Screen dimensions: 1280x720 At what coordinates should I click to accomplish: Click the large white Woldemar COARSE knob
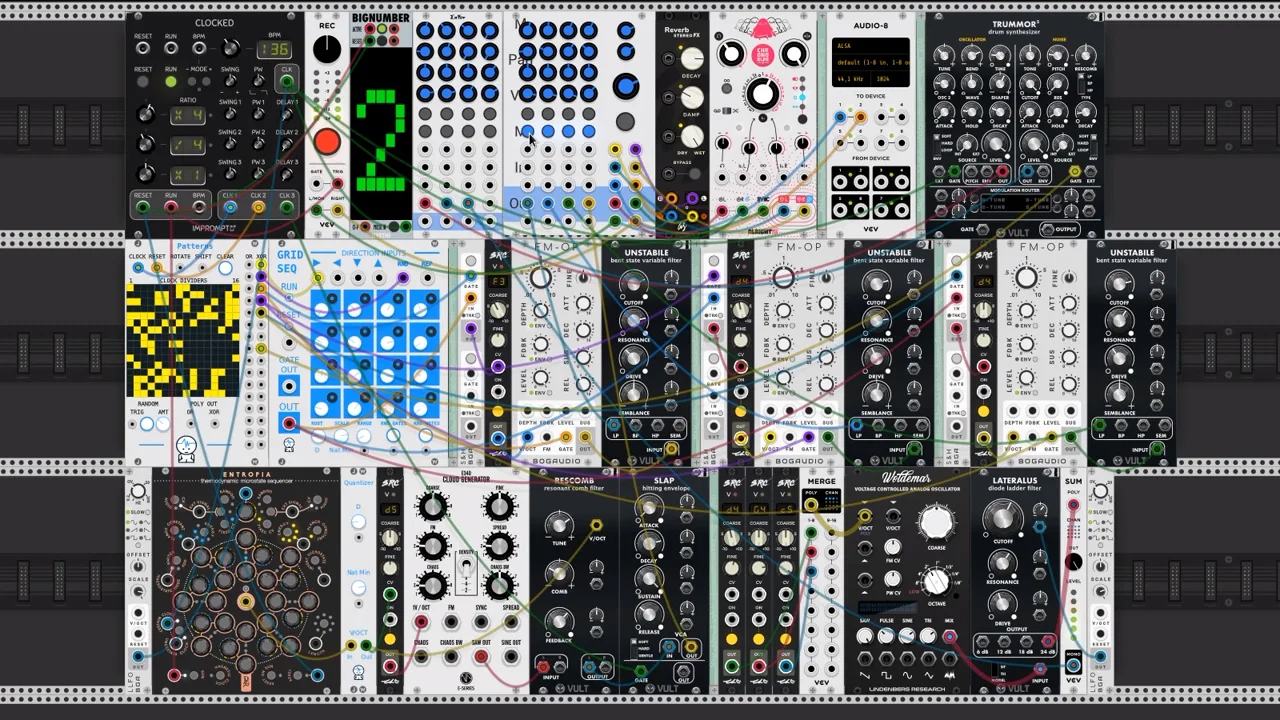point(936,521)
